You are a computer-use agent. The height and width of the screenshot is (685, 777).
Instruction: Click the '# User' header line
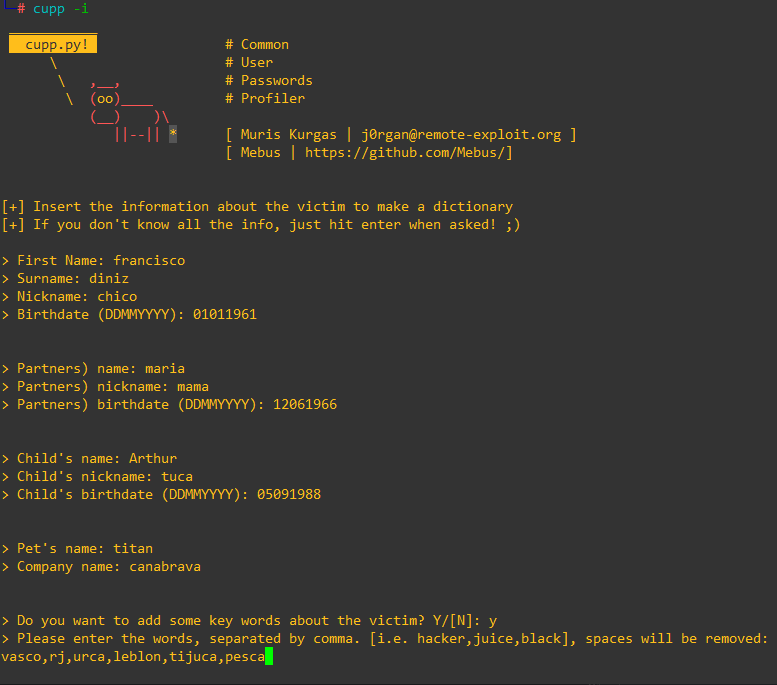(x=249, y=62)
